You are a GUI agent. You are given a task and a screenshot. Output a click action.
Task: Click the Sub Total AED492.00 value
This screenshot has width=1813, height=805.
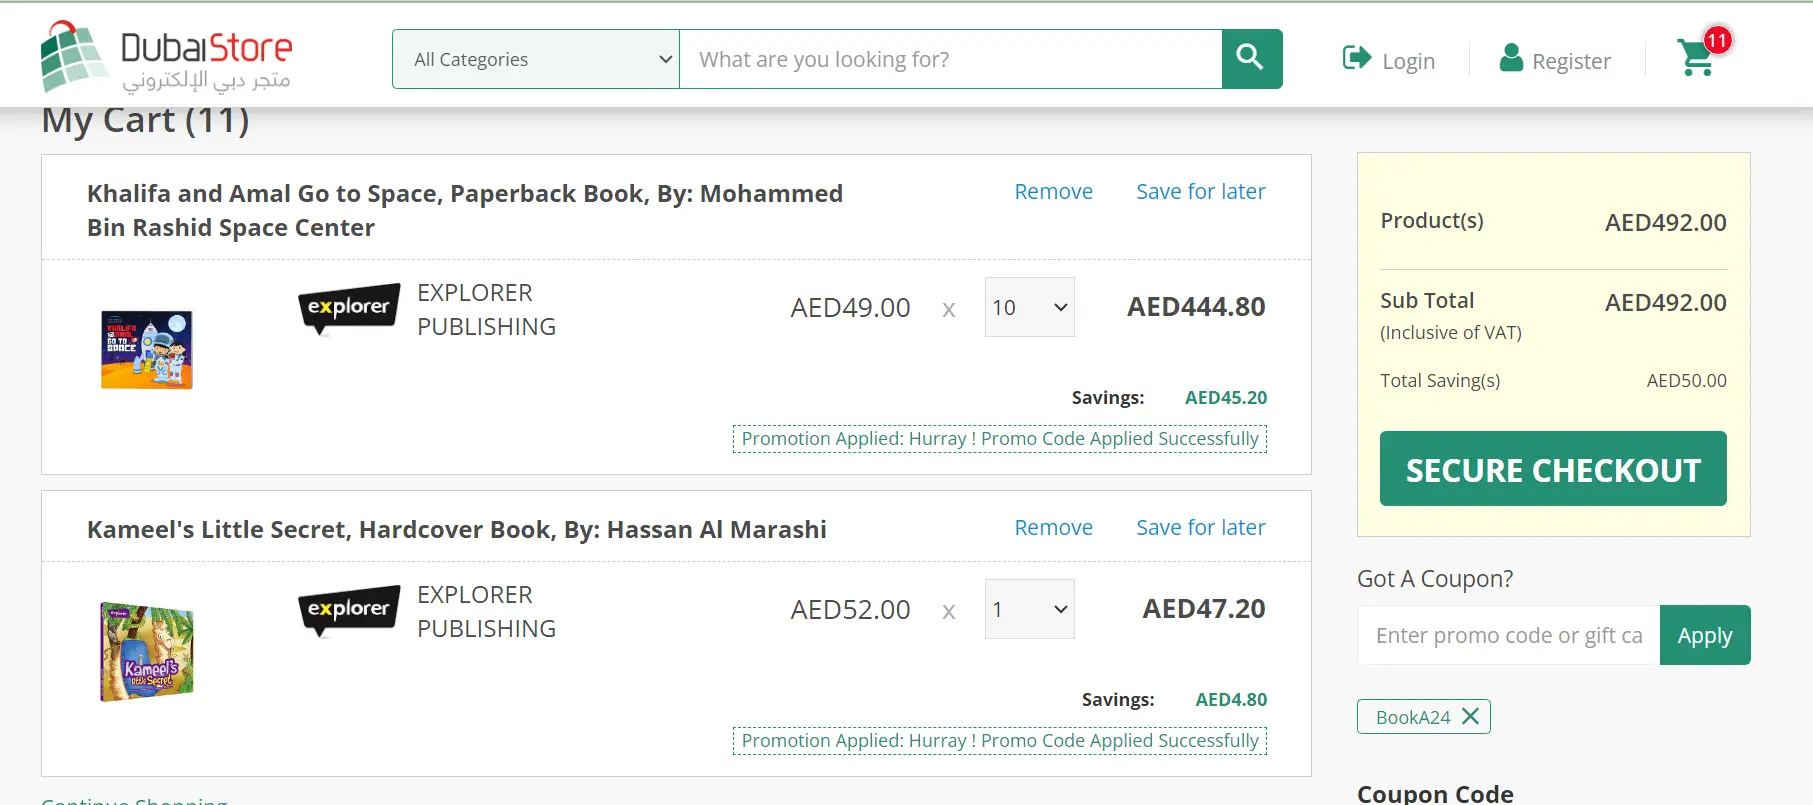(1666, 303)
